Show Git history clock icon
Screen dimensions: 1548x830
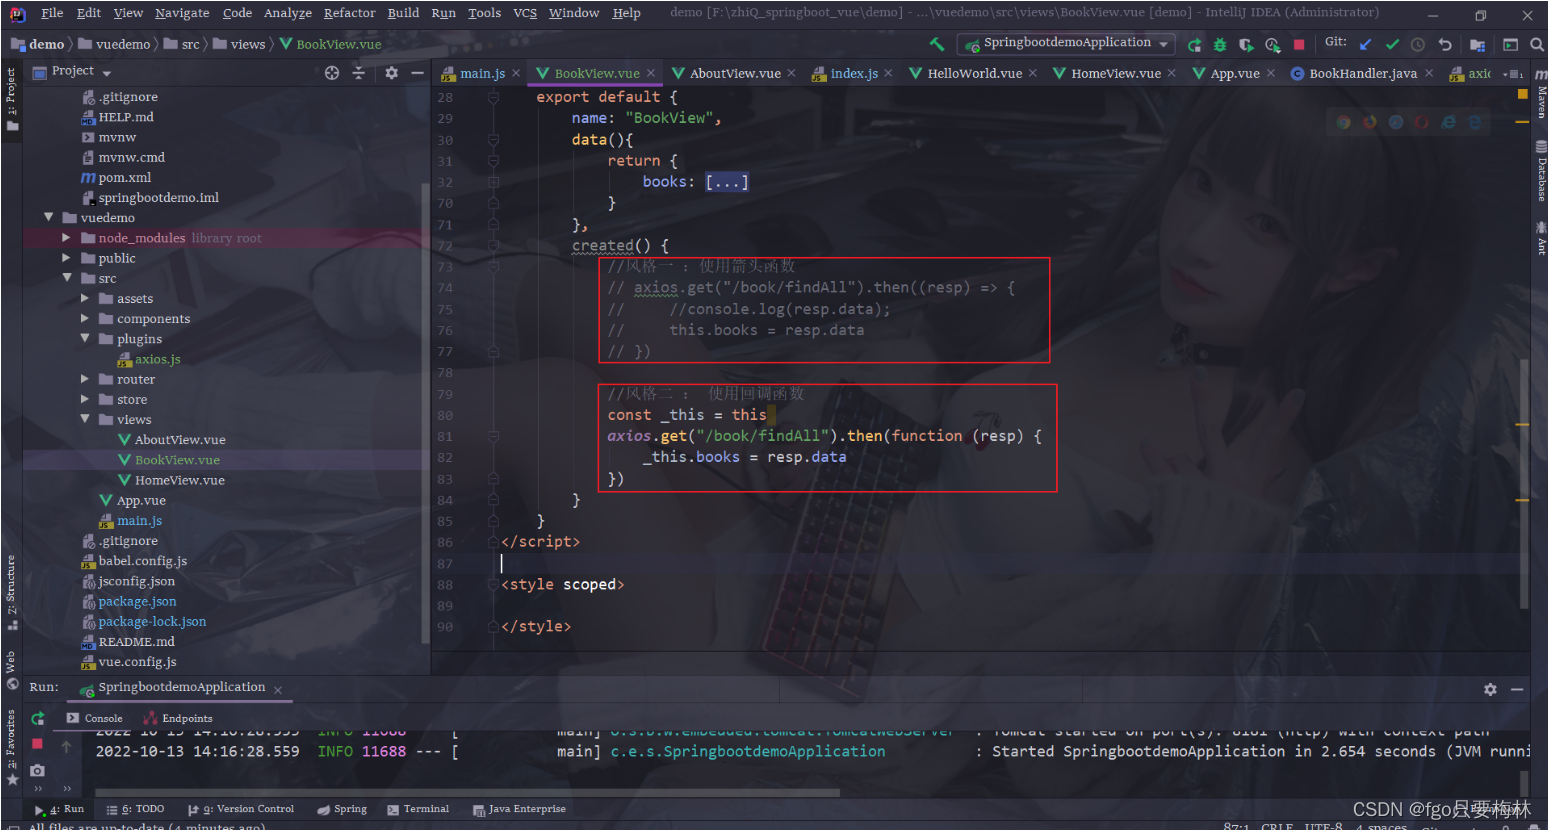coord(1418,44)
